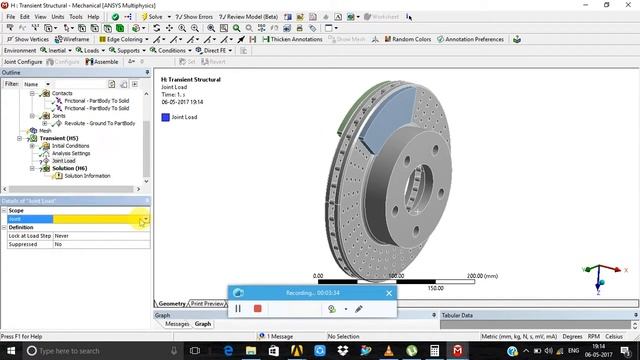Click the Print icon in toolbar
This screenshot has width=640, height=360.
tap(300, 28)
